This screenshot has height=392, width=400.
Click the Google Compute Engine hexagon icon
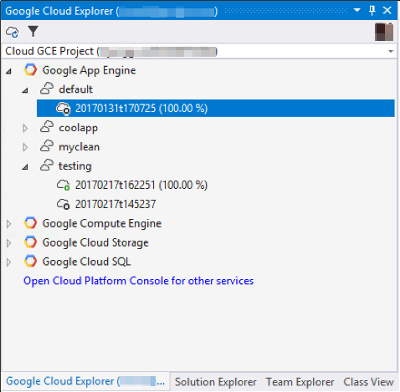[30, 223]
